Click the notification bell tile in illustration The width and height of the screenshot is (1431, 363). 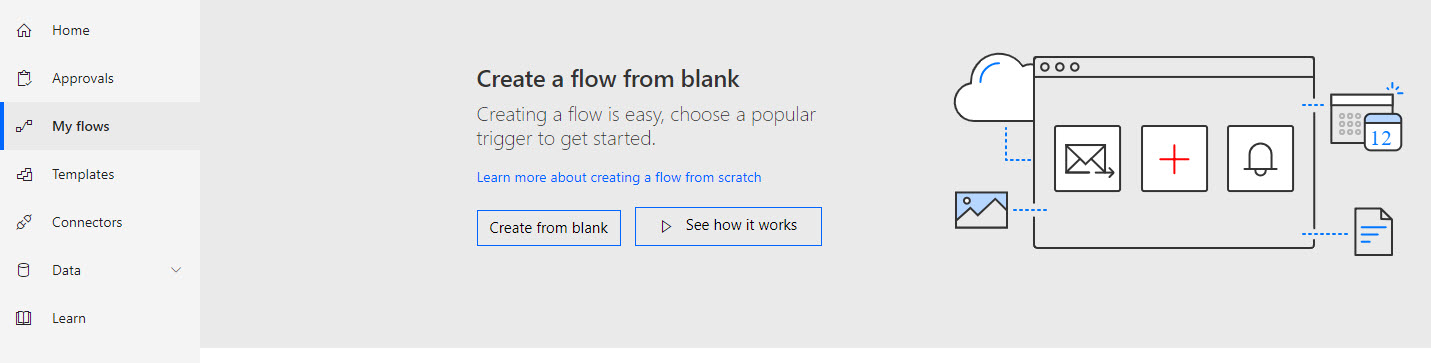1260,159
